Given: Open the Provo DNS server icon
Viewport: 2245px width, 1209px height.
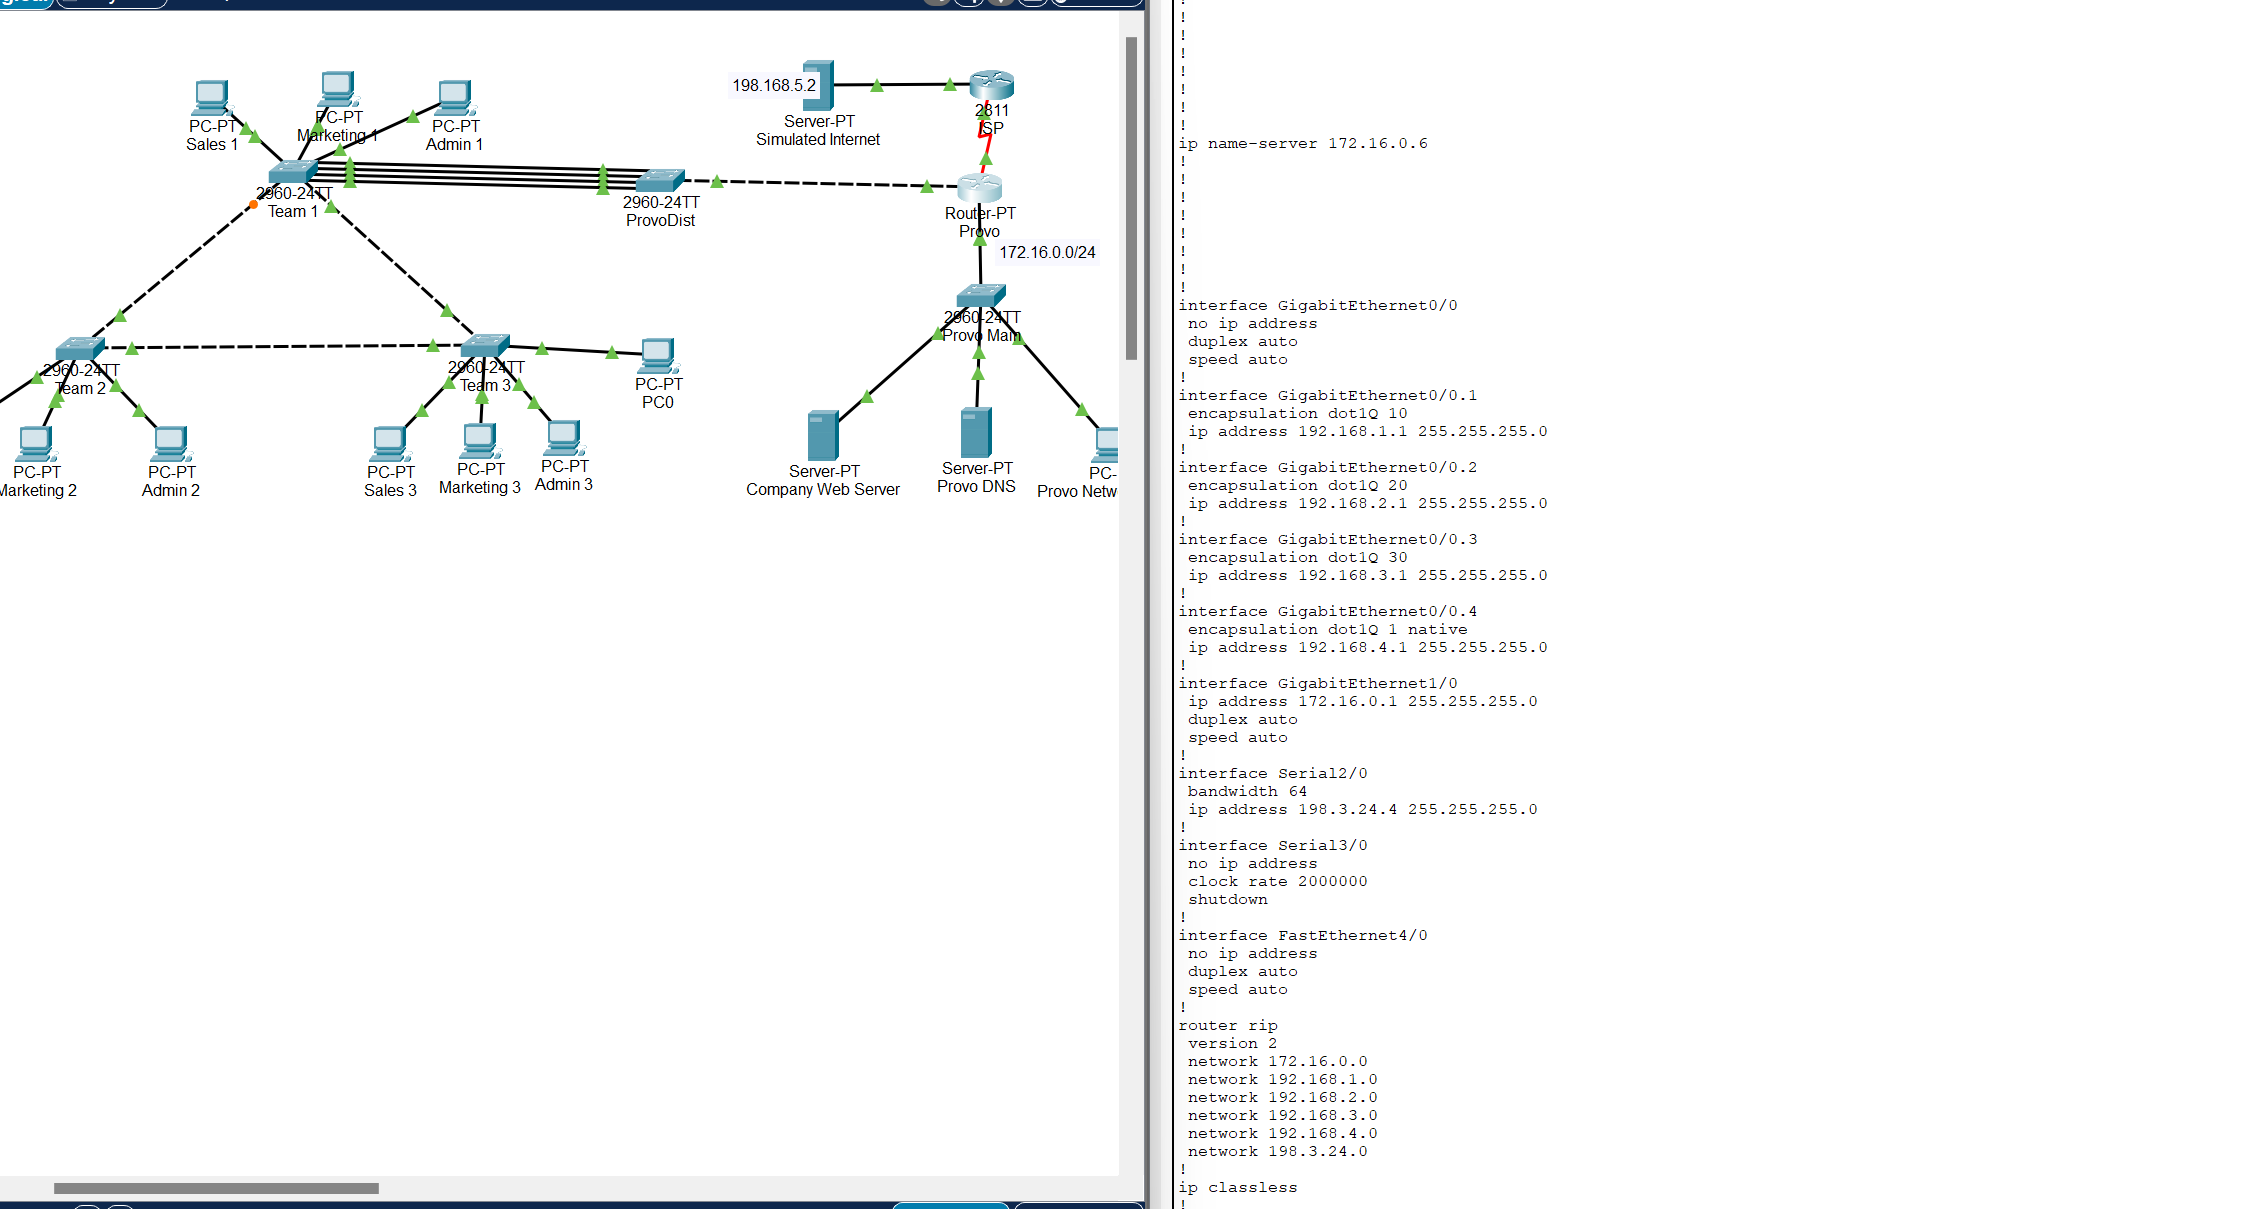Looking at the screenshot, I should coord(976,432).
